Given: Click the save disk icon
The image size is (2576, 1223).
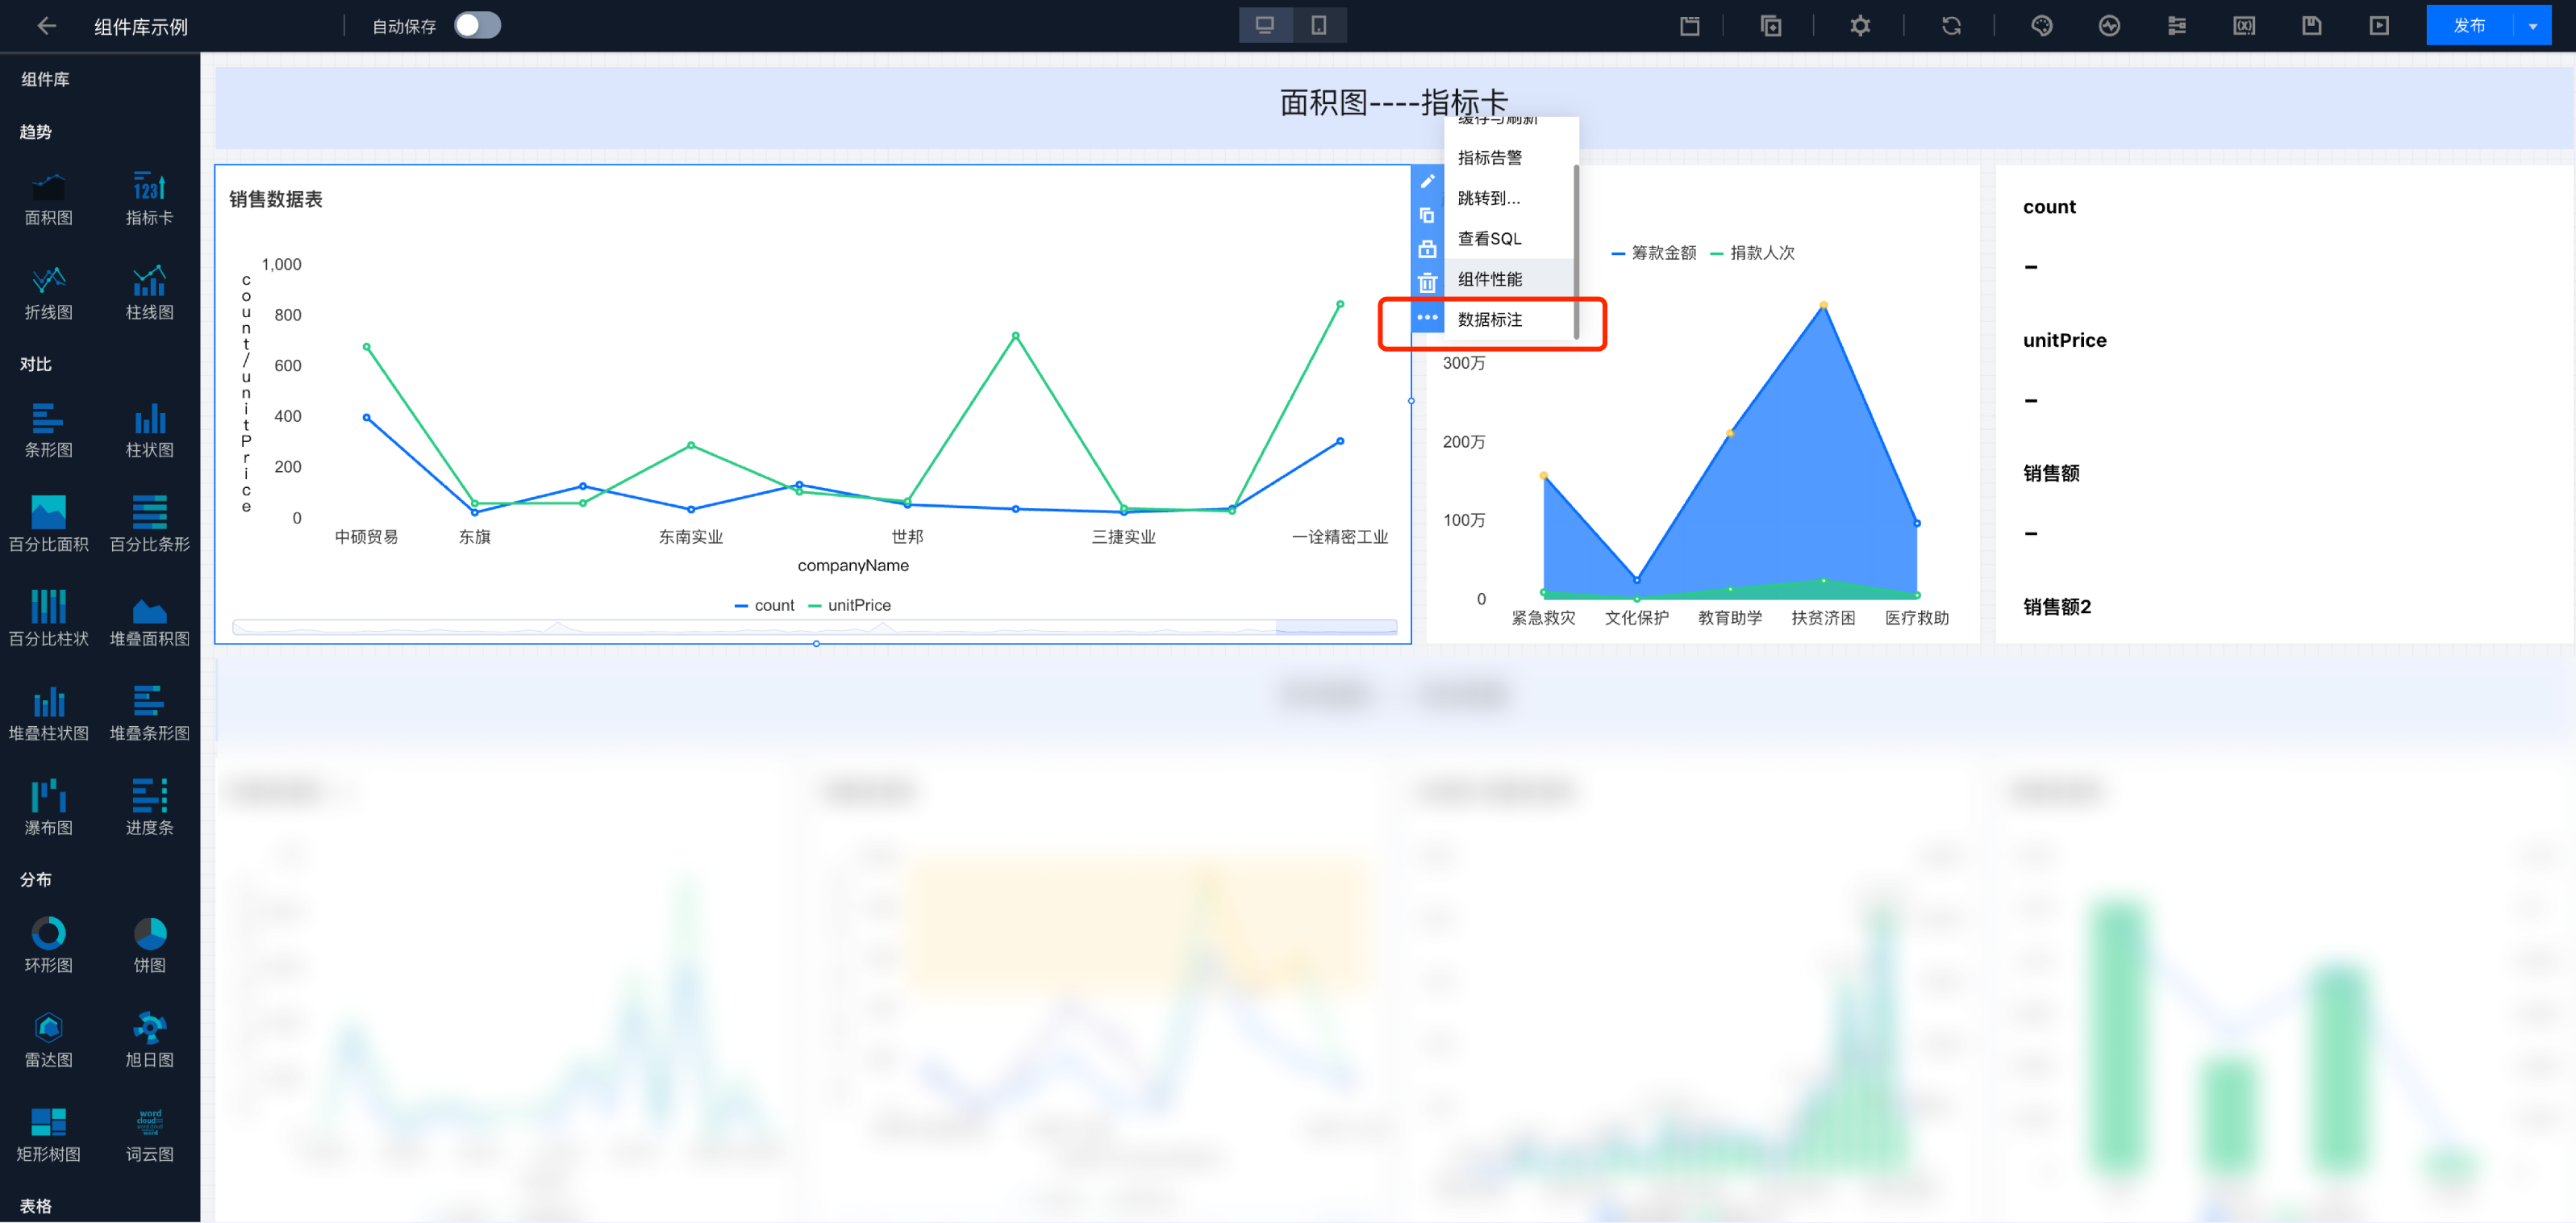Looking at the screenshot, I should 2311,26.
